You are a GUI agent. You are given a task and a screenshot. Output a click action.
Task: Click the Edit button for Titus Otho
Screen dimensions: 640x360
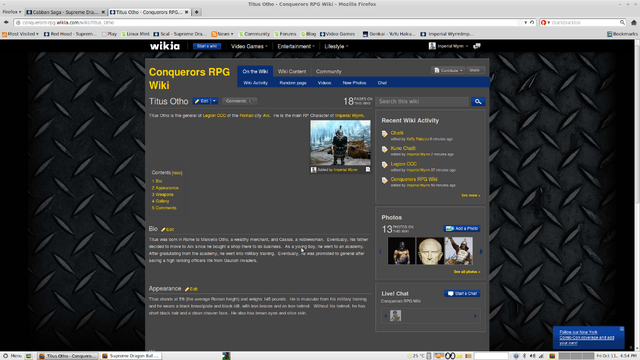coord(202,101)
